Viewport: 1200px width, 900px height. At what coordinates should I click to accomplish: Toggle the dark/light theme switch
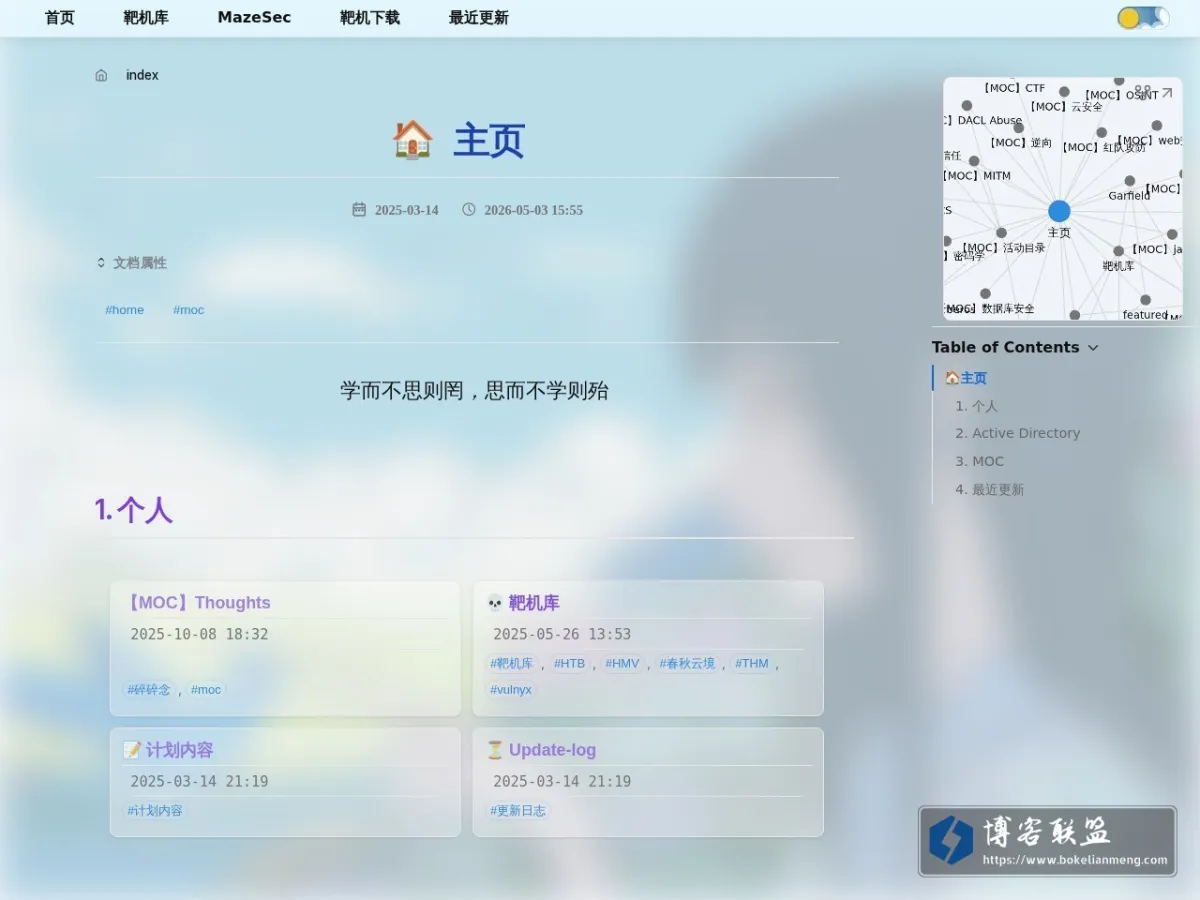point(1143,18)
